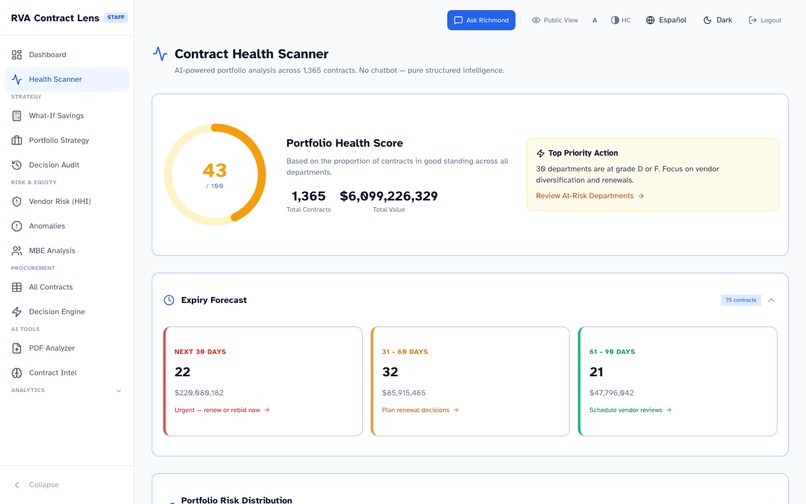Click the Anomalies alert circle icon
Viewport: 806px width, 504px height.
click(x=17, y=226)
